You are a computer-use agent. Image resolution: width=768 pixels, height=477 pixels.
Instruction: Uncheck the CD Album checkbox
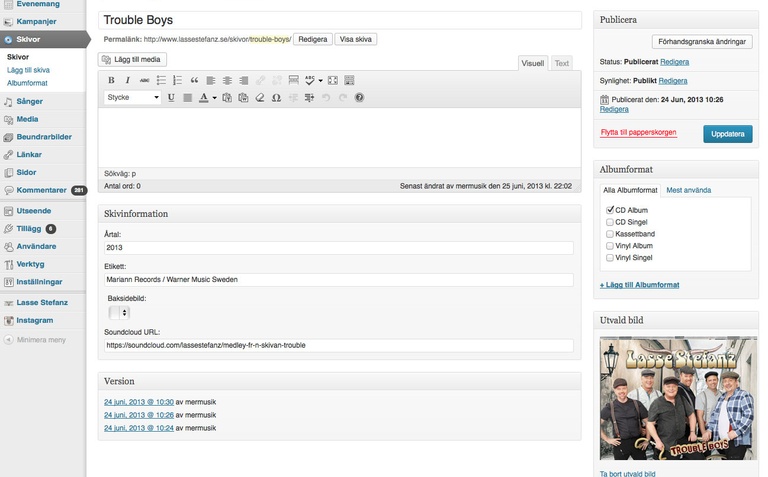click(610, 210)
